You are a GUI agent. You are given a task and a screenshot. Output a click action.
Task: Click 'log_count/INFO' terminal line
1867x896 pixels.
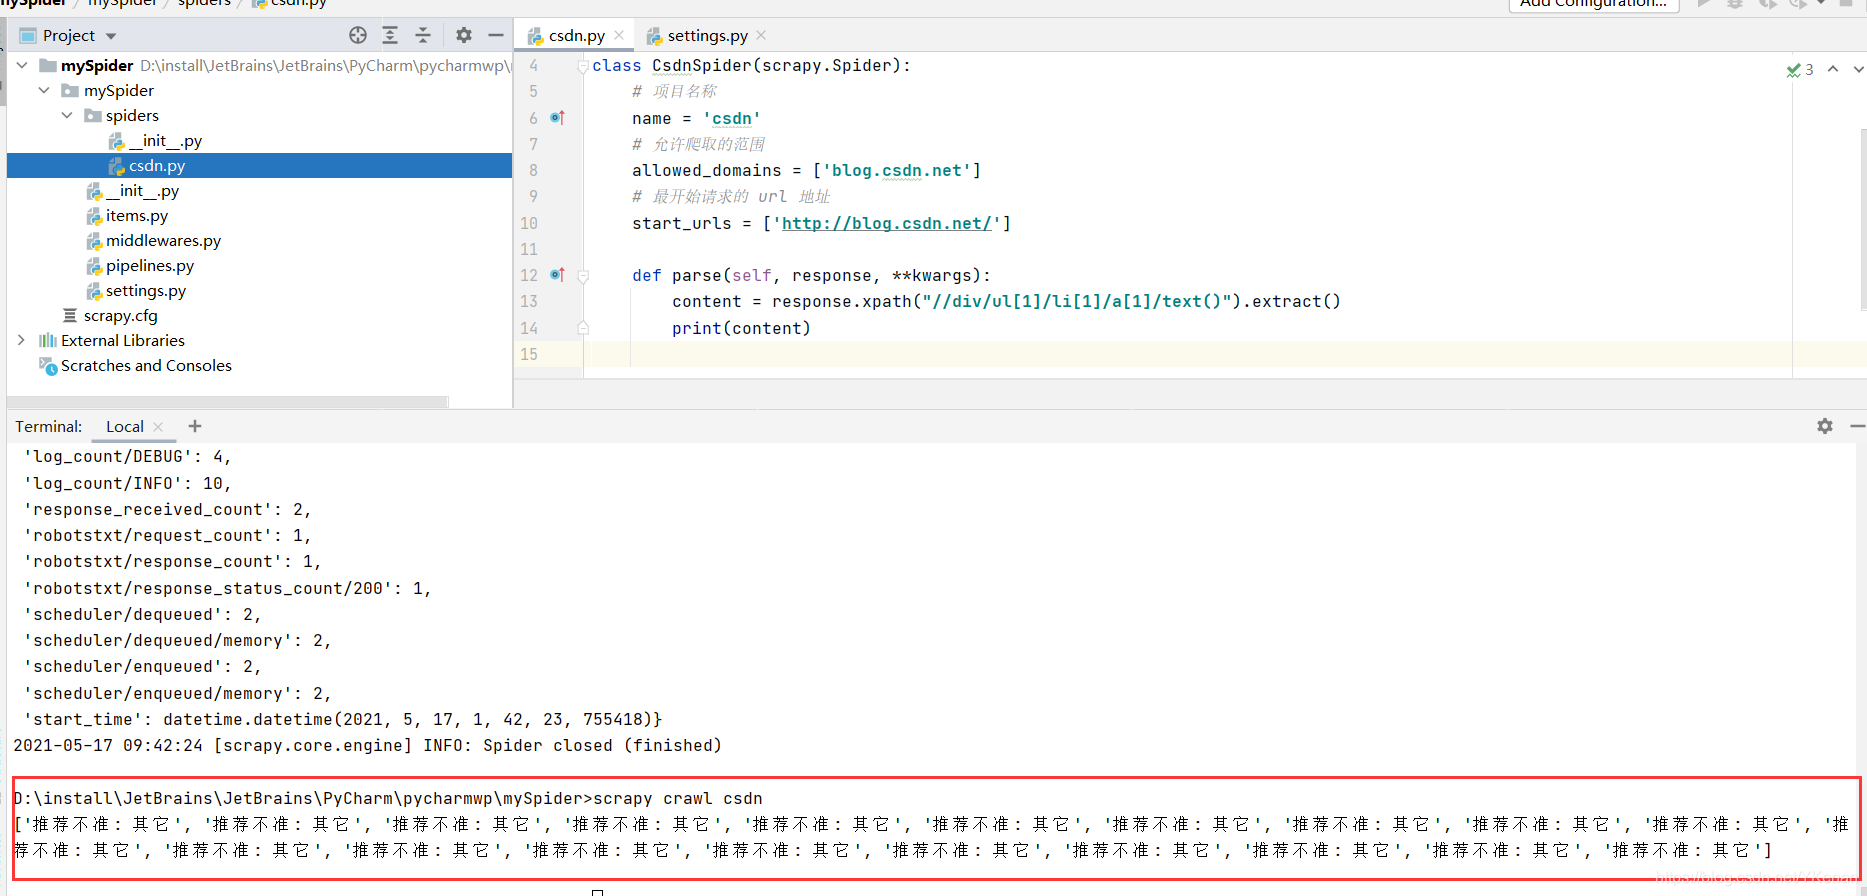click(x=128, y=483)
